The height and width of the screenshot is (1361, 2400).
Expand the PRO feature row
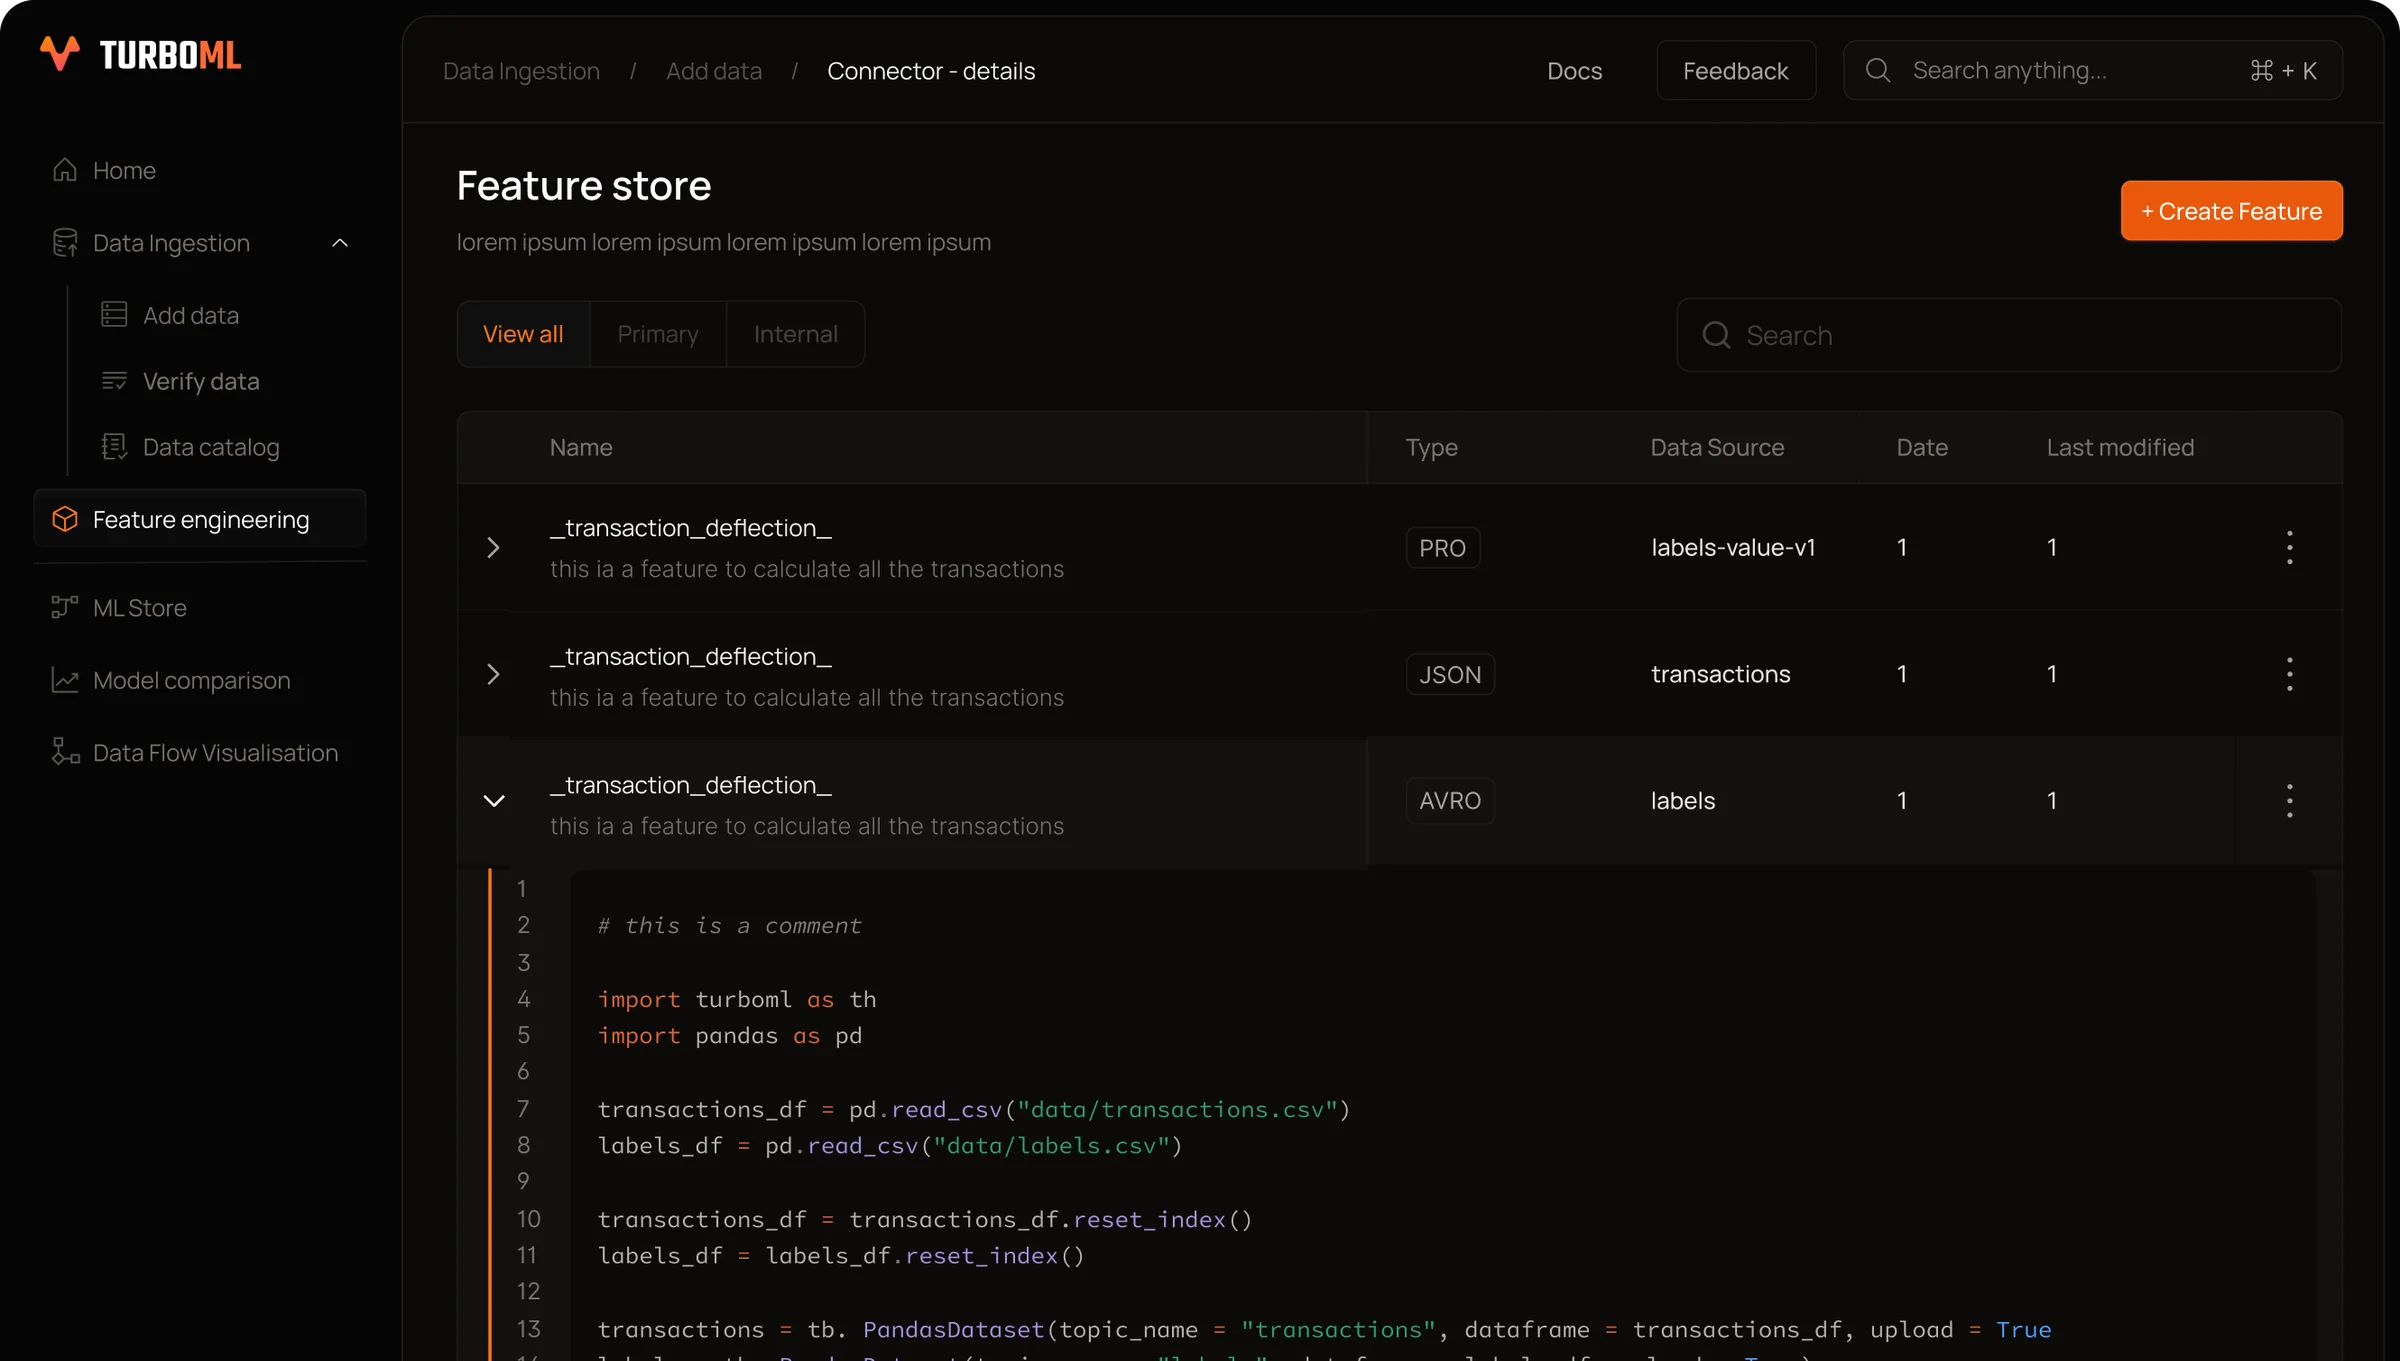tap(493, 547)
